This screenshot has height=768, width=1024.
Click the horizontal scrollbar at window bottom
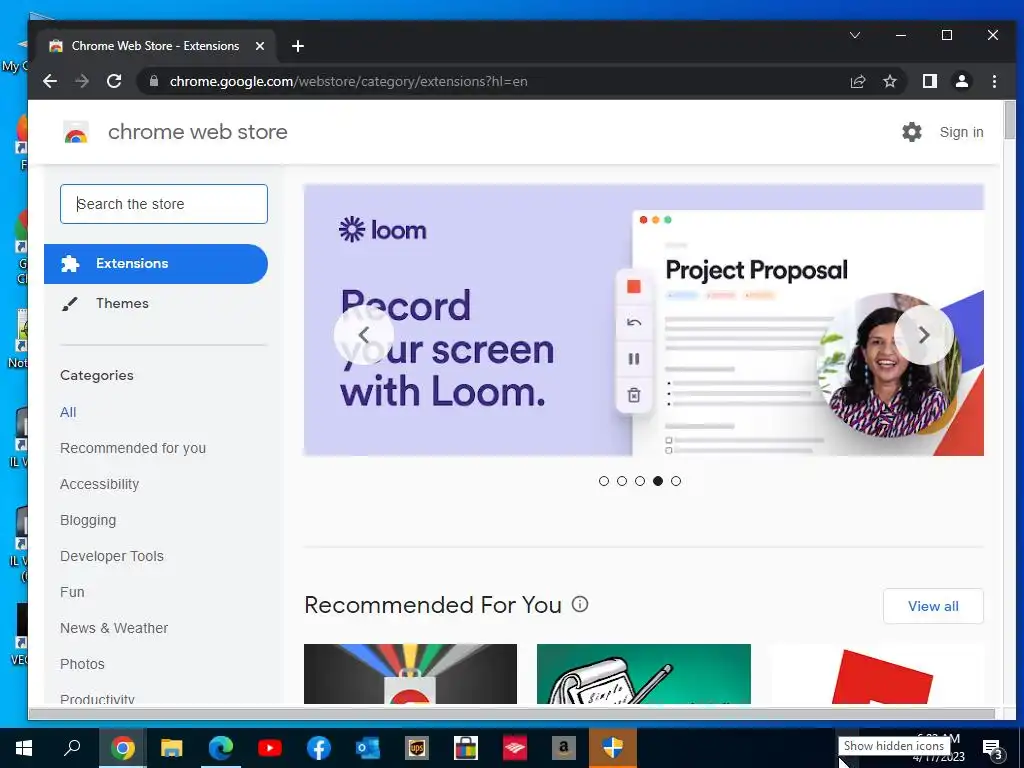[511, 714]
